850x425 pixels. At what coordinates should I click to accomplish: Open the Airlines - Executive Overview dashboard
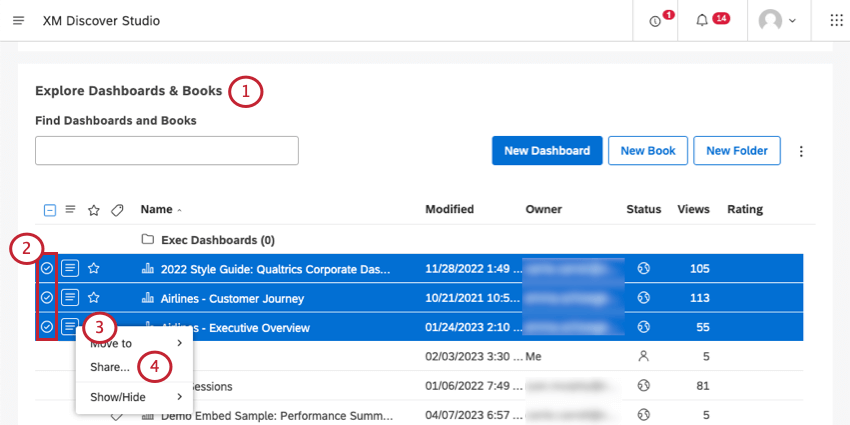coord(235,328)
